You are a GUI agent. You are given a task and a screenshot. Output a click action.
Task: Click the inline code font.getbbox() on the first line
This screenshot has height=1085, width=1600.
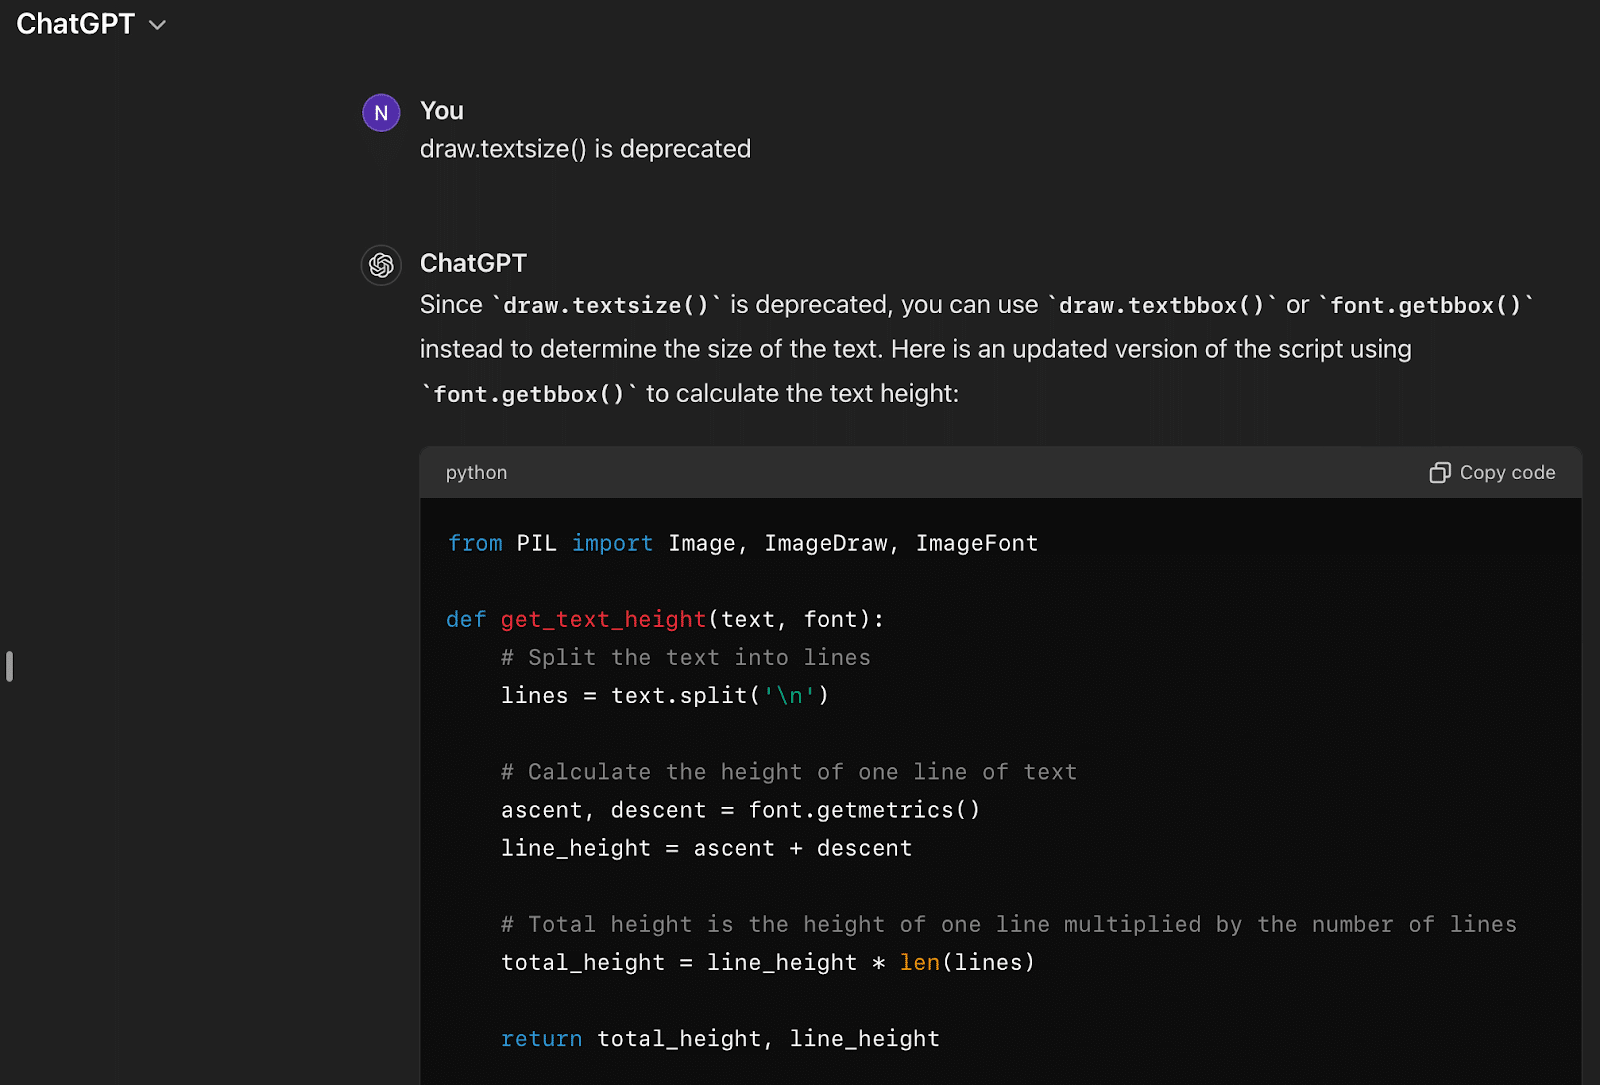tap(1425, 306)
